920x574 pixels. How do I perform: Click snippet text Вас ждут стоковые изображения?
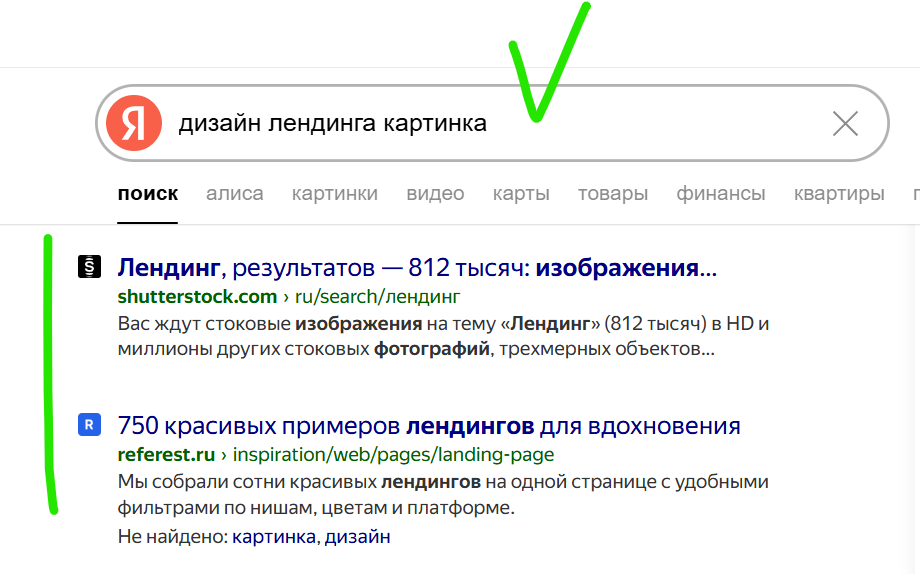(x=444, y=336)
